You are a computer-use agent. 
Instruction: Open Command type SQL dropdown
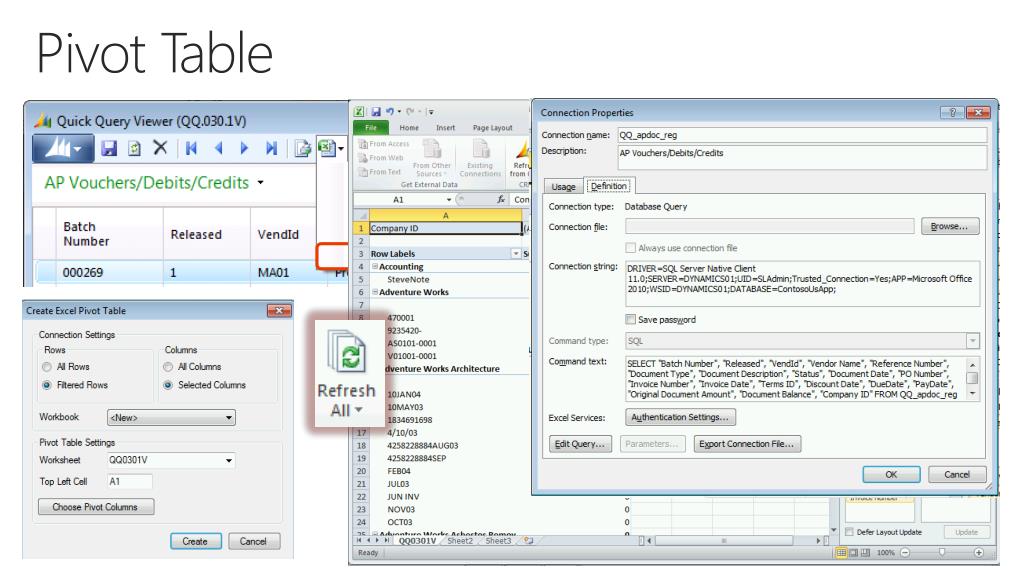973,341
